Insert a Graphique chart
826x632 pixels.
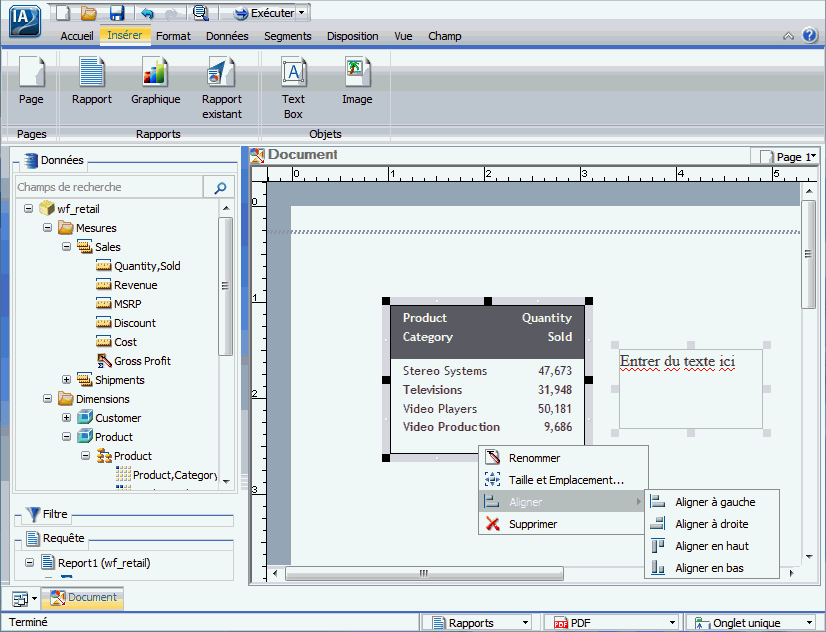(x=155, y=81)
